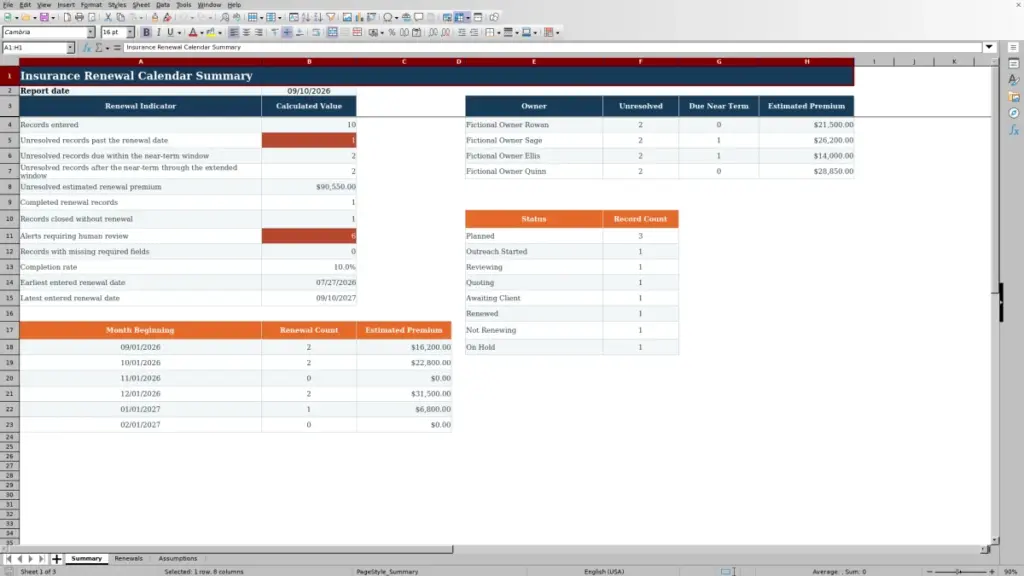Switch to the Renewals sheet tab

128,559
